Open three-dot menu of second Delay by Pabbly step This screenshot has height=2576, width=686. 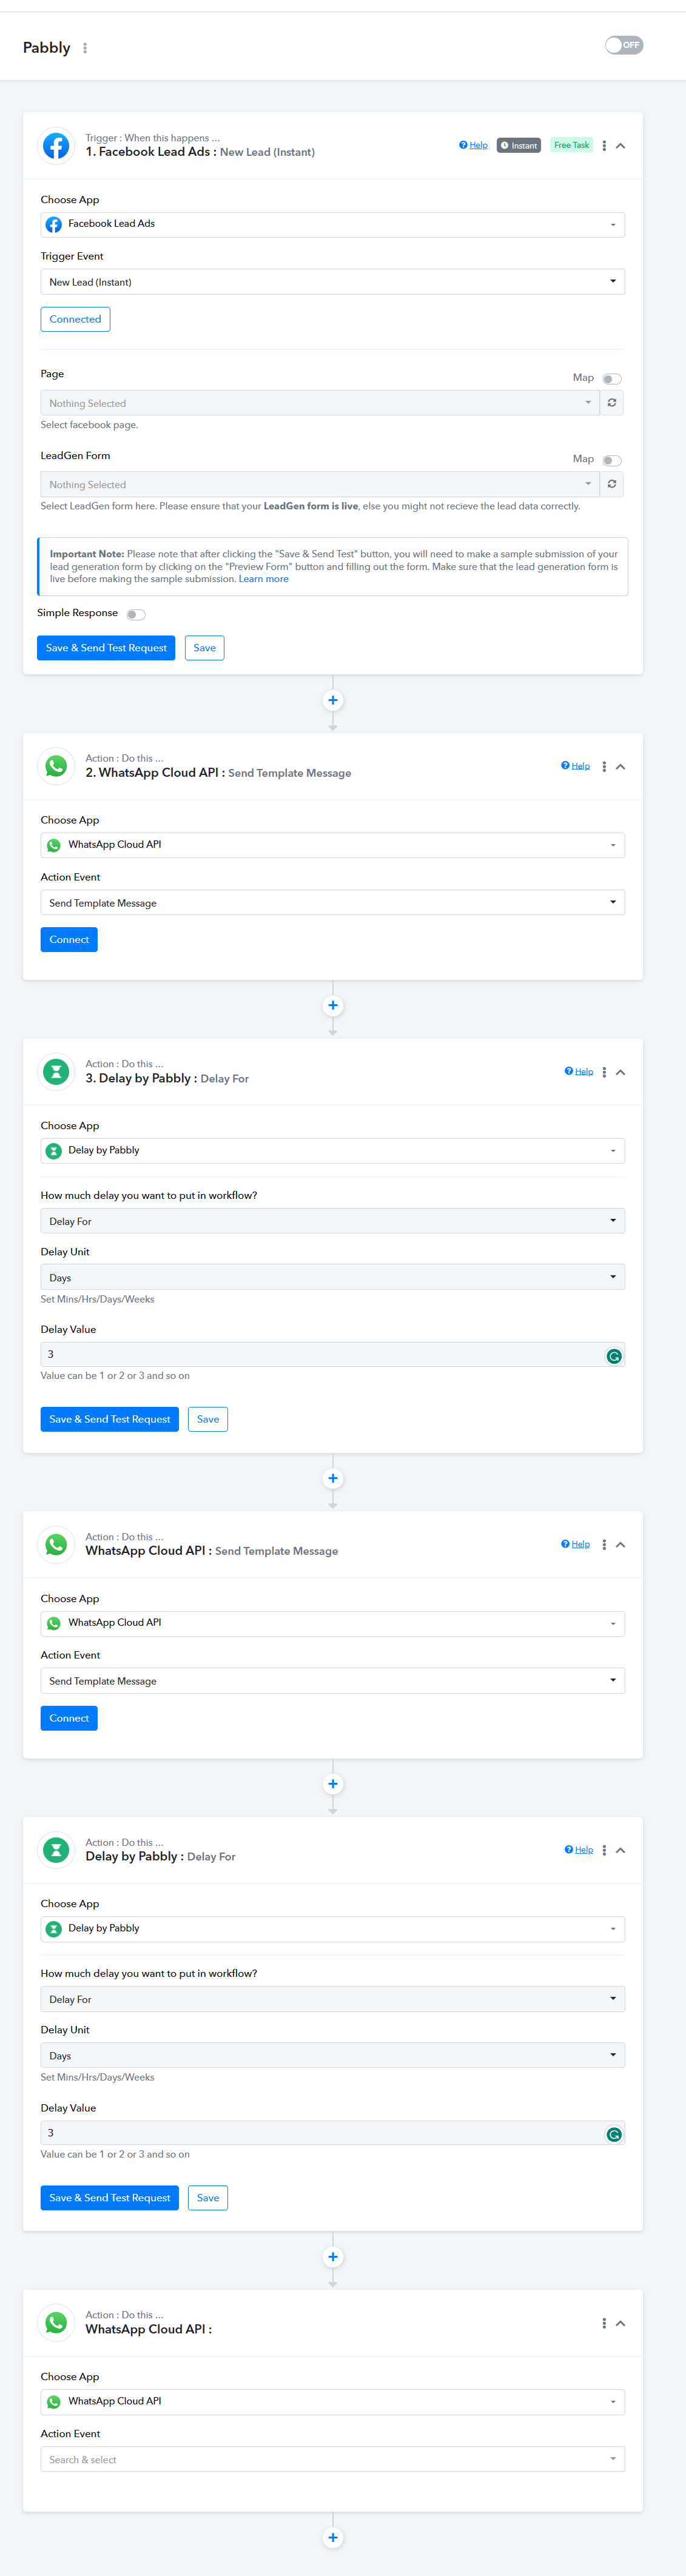(604, 1850)
